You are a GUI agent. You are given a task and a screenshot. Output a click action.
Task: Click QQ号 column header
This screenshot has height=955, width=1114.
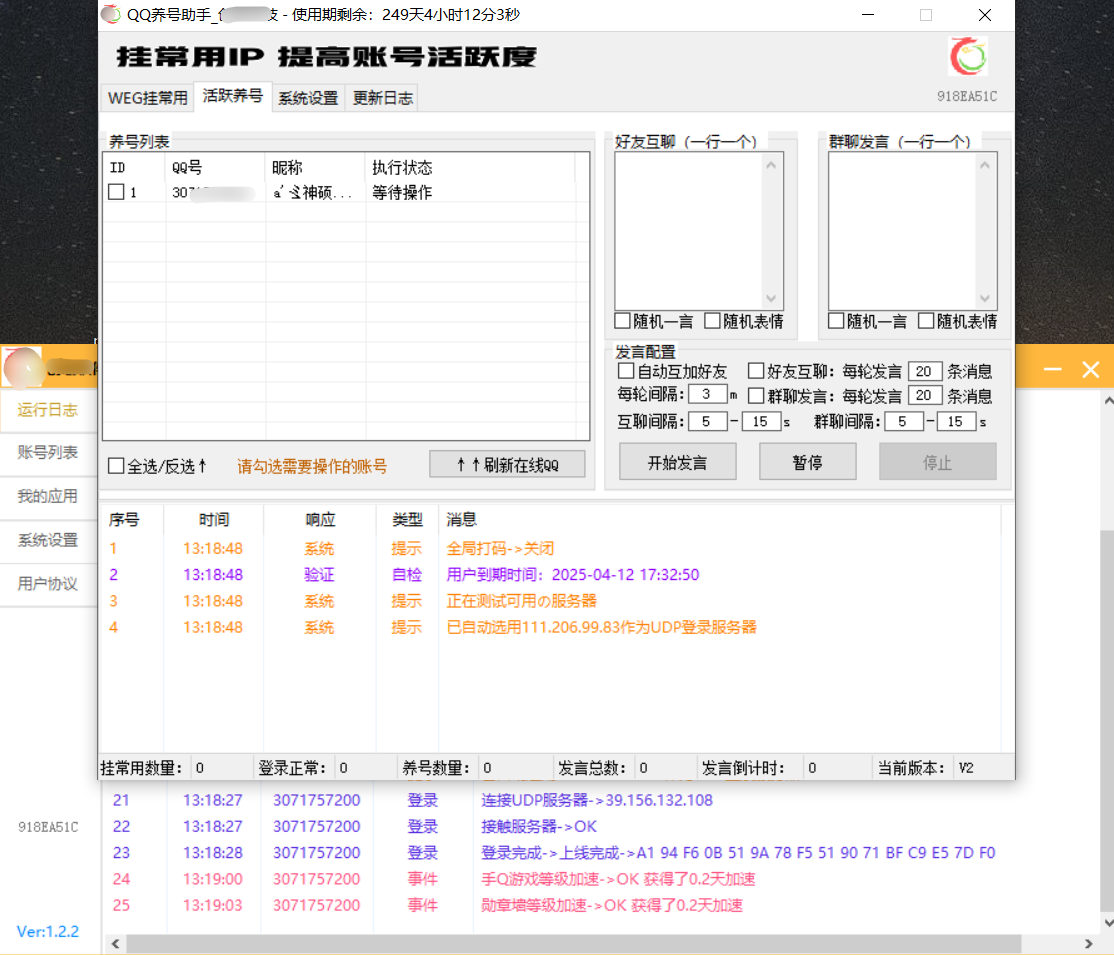(215, 168)
